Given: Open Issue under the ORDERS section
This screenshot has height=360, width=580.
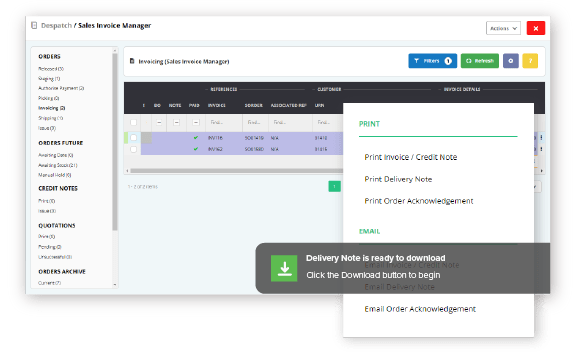Looking at the screenshot, I should (47, 128).
